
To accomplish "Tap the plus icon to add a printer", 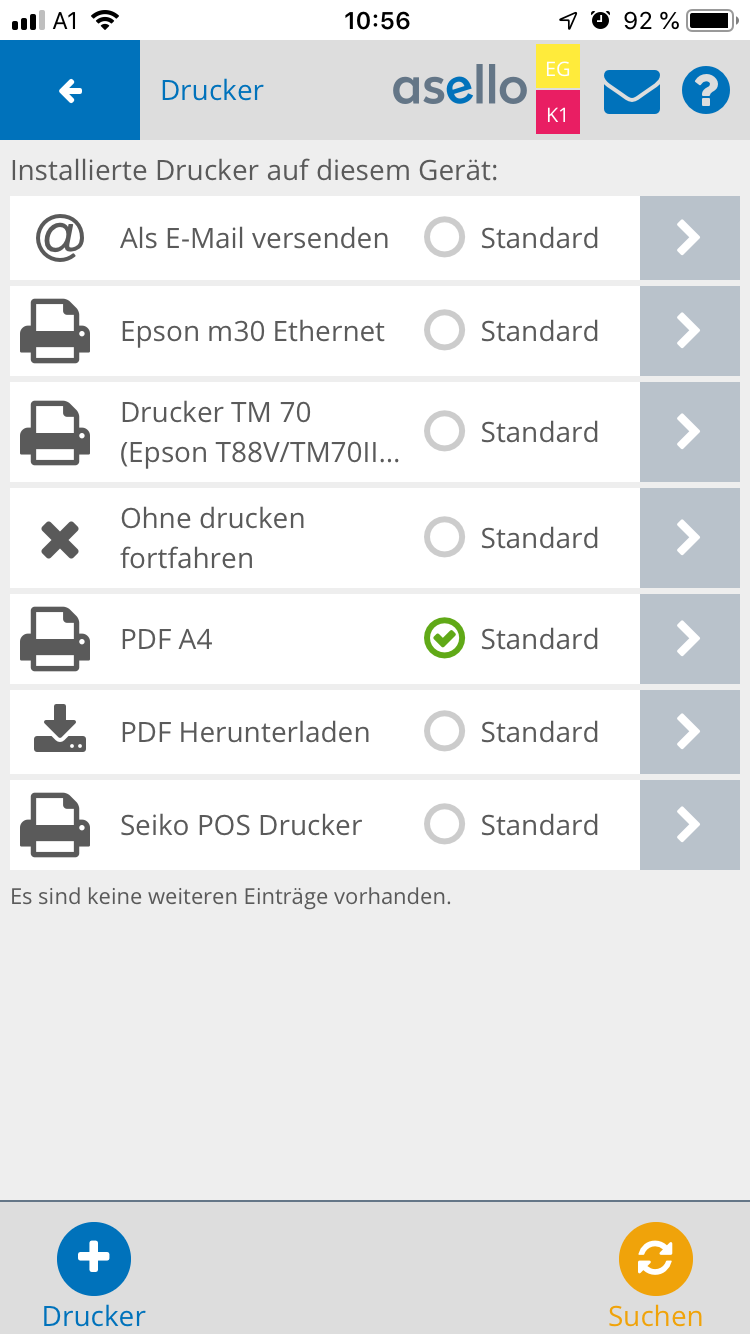I will pos(94,1259).
